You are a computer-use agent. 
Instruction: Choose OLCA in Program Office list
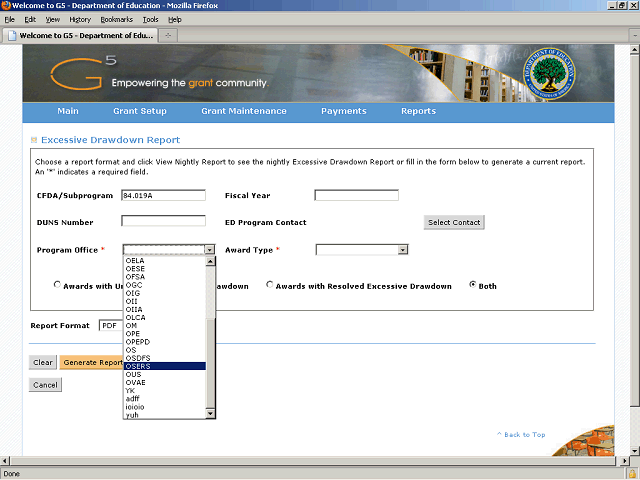pyautogui.click(x=165, y=318)
